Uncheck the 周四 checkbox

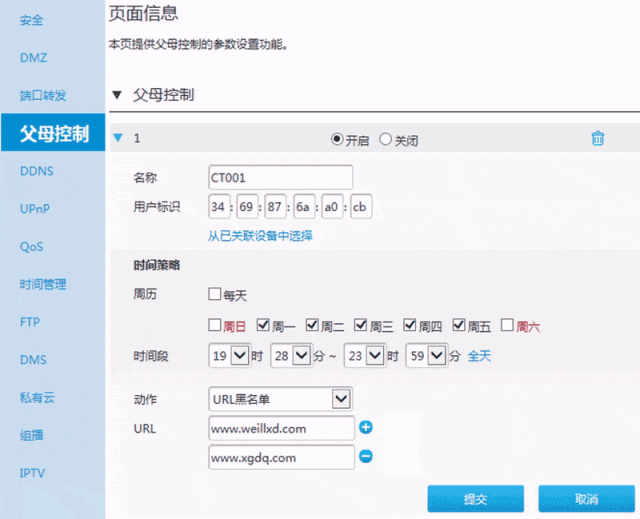pyautogui.click(x=410, y=325)
